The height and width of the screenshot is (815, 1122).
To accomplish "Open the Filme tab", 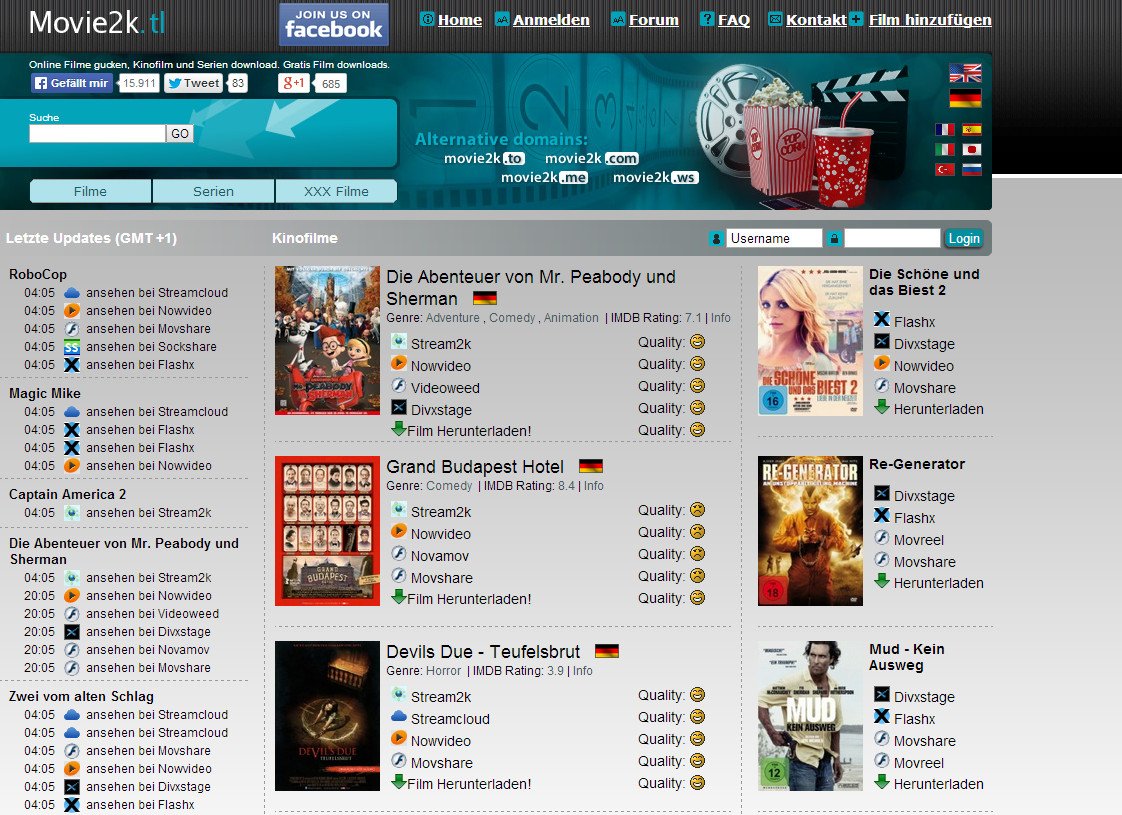I will point(90,191).
